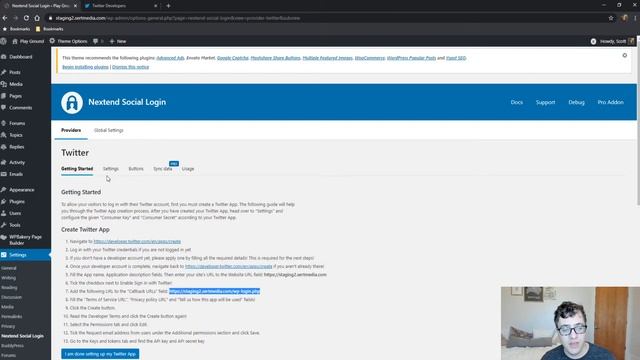640x360 pixels.
Task: Switch to the Usage sub-tab
Action: point(188,169)
